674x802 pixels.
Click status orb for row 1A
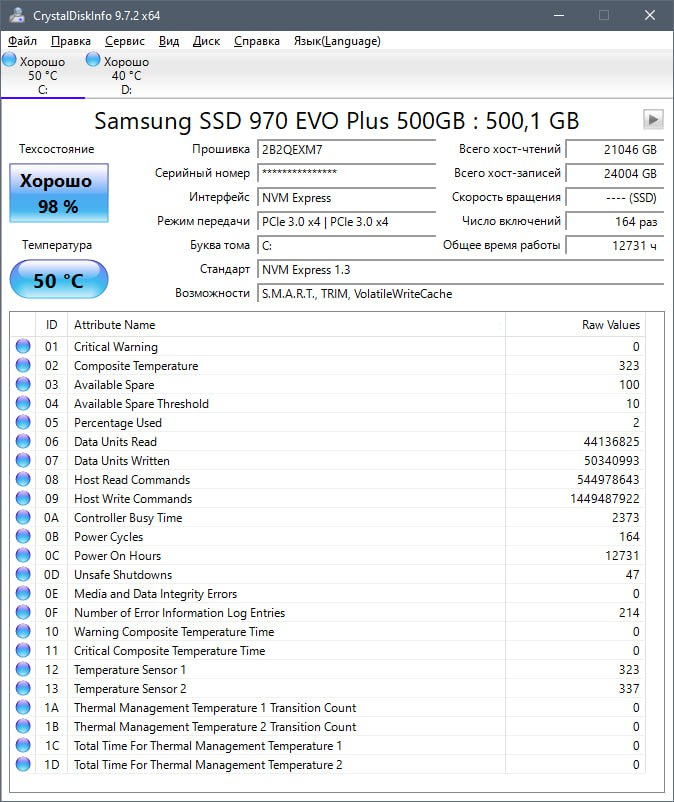(23, 707)
